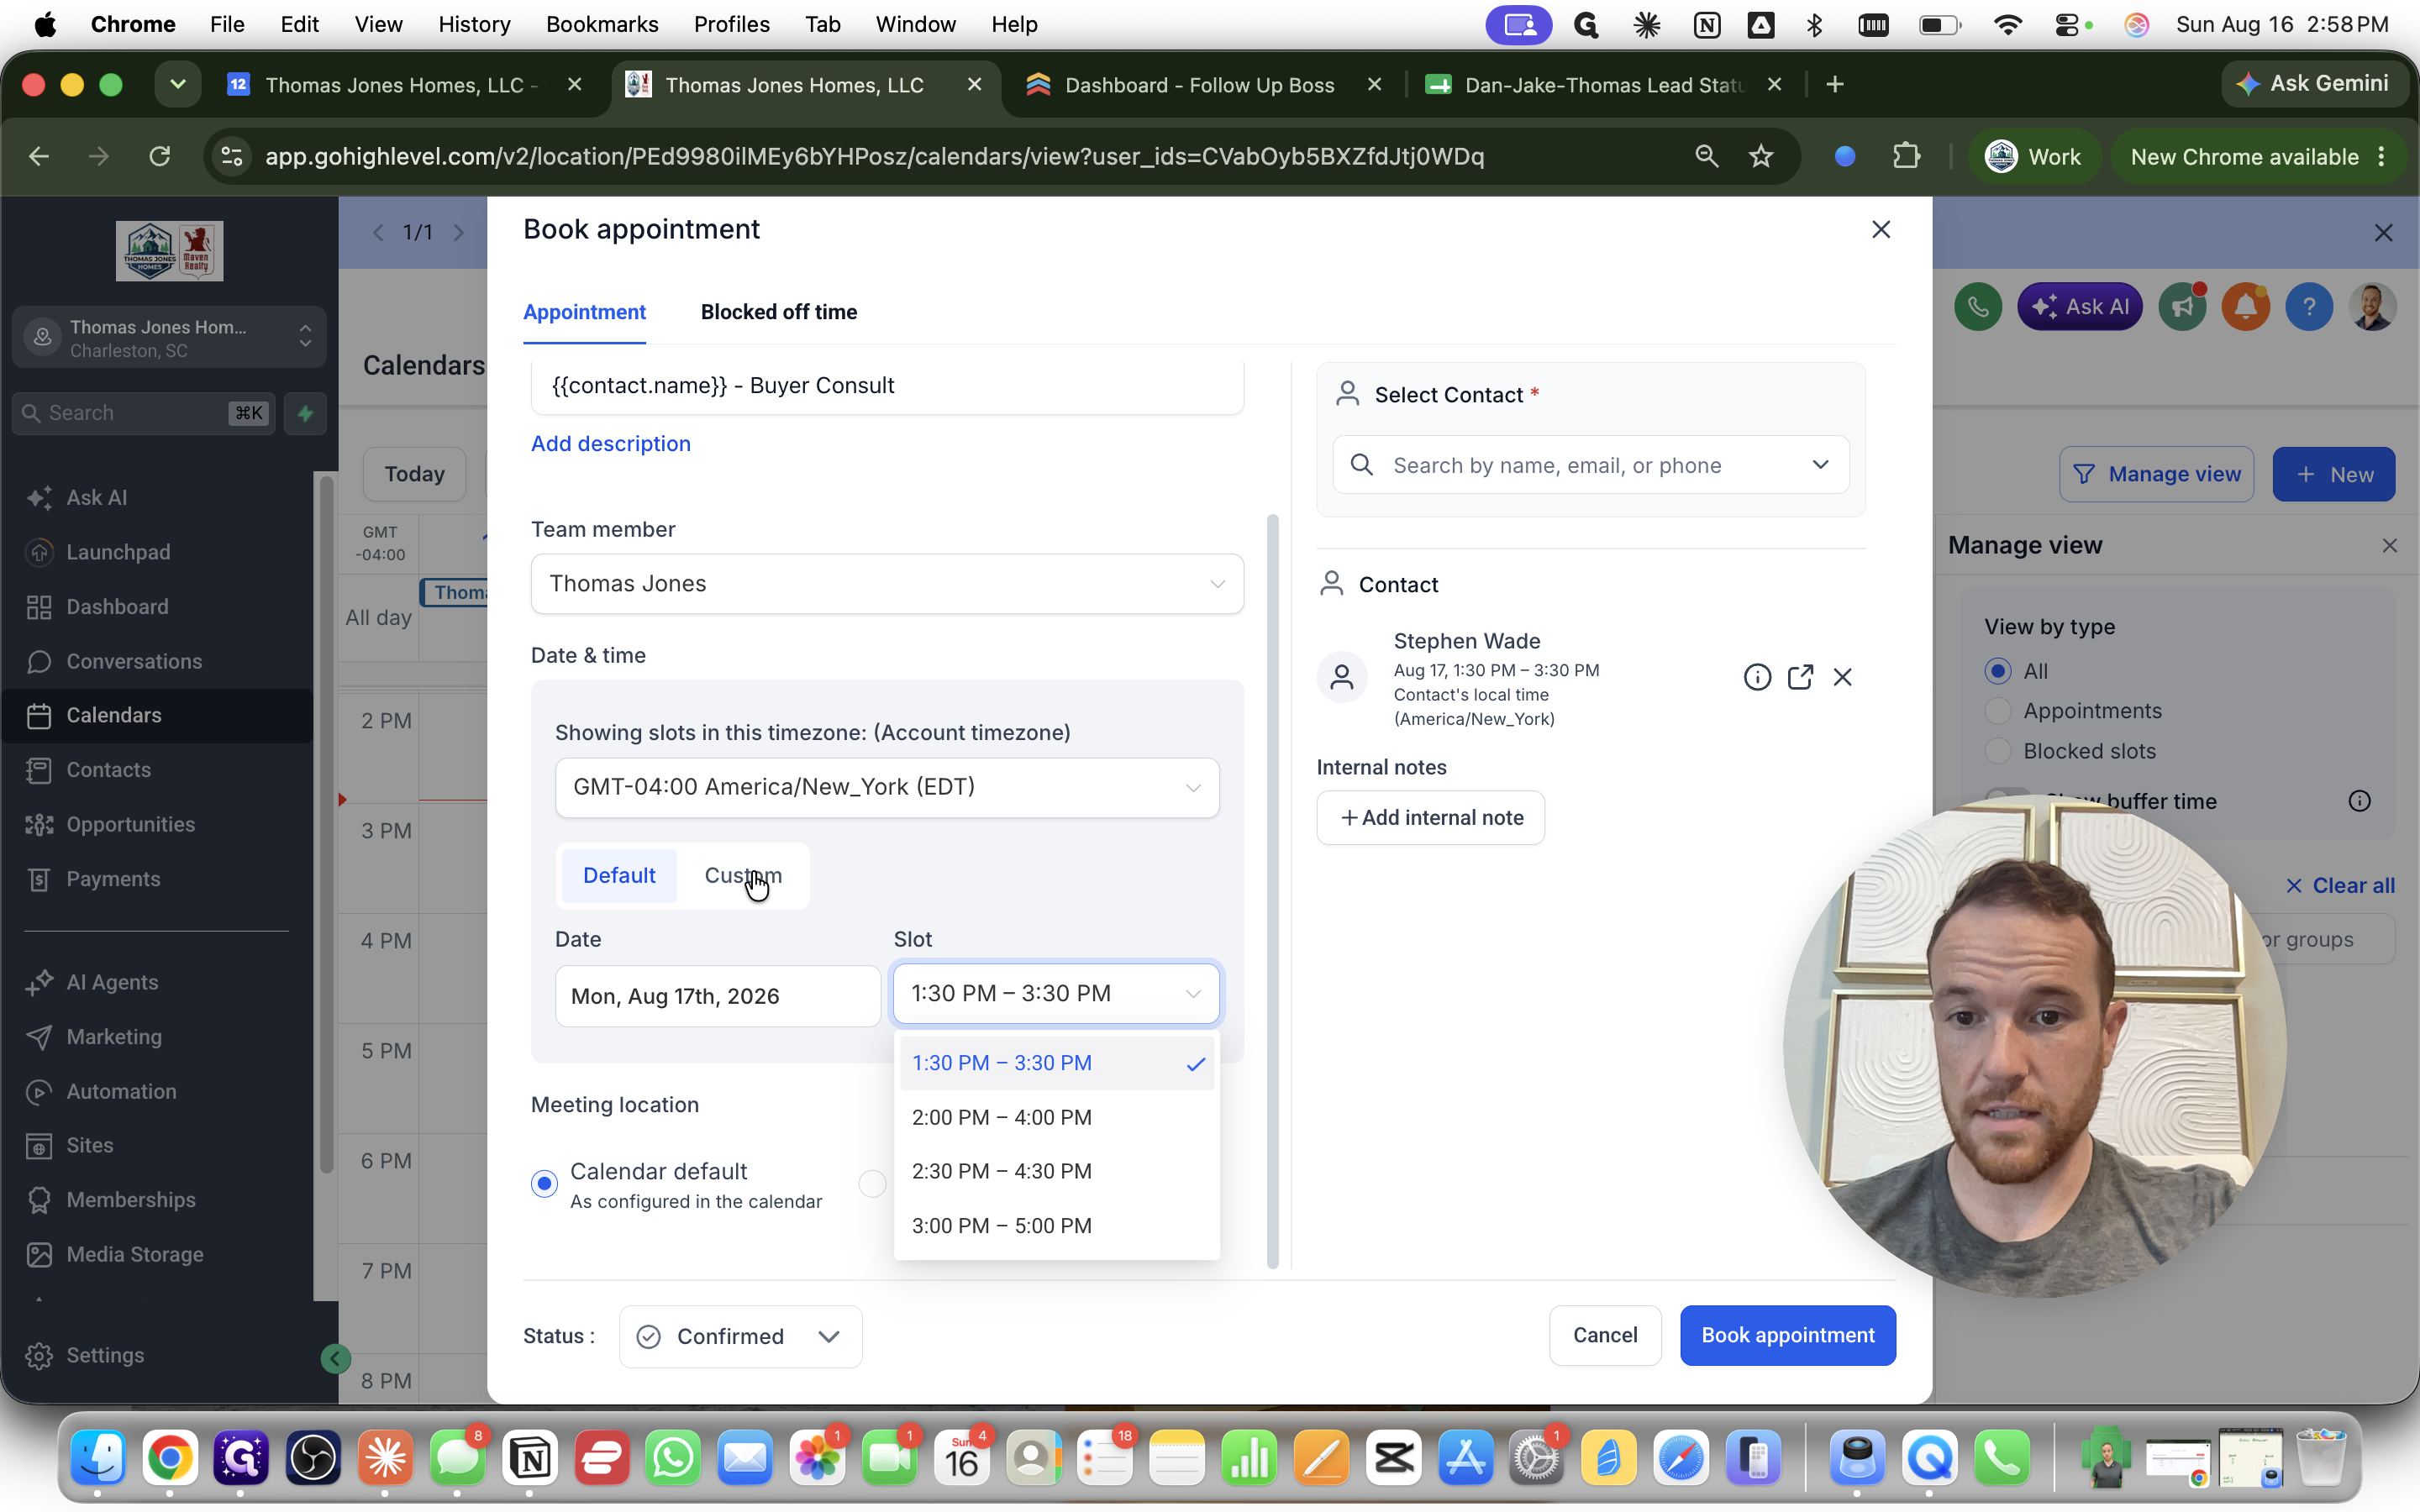This screenshot has width=2420, height=1512.
Task: Bookmark page with the star icon
Action: click(x=1761, y=156)
